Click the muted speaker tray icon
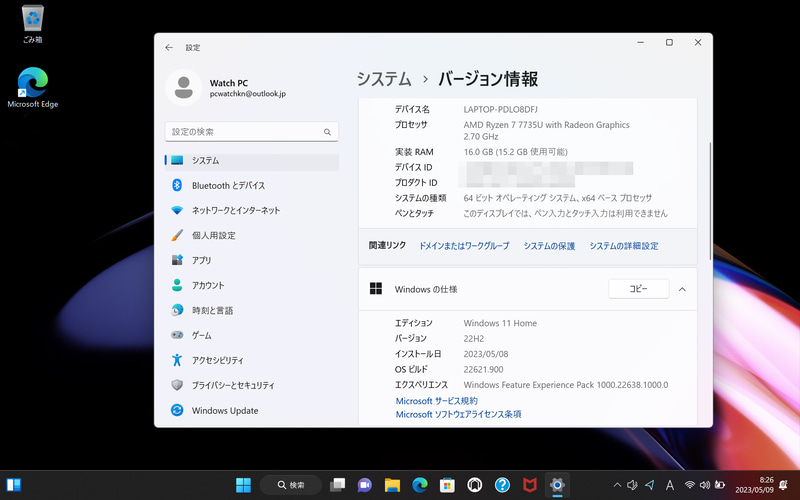800x500 pixels. [x=633, y=485]
